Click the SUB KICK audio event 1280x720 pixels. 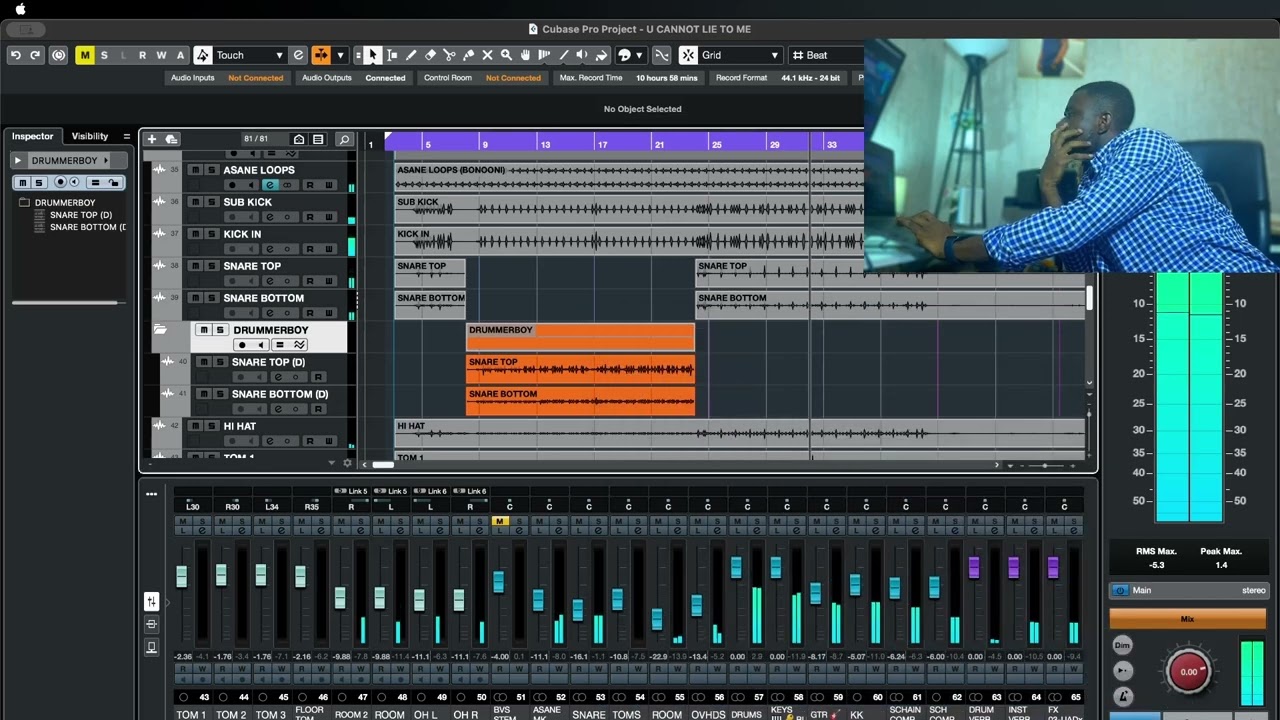[x=629, y=208]
